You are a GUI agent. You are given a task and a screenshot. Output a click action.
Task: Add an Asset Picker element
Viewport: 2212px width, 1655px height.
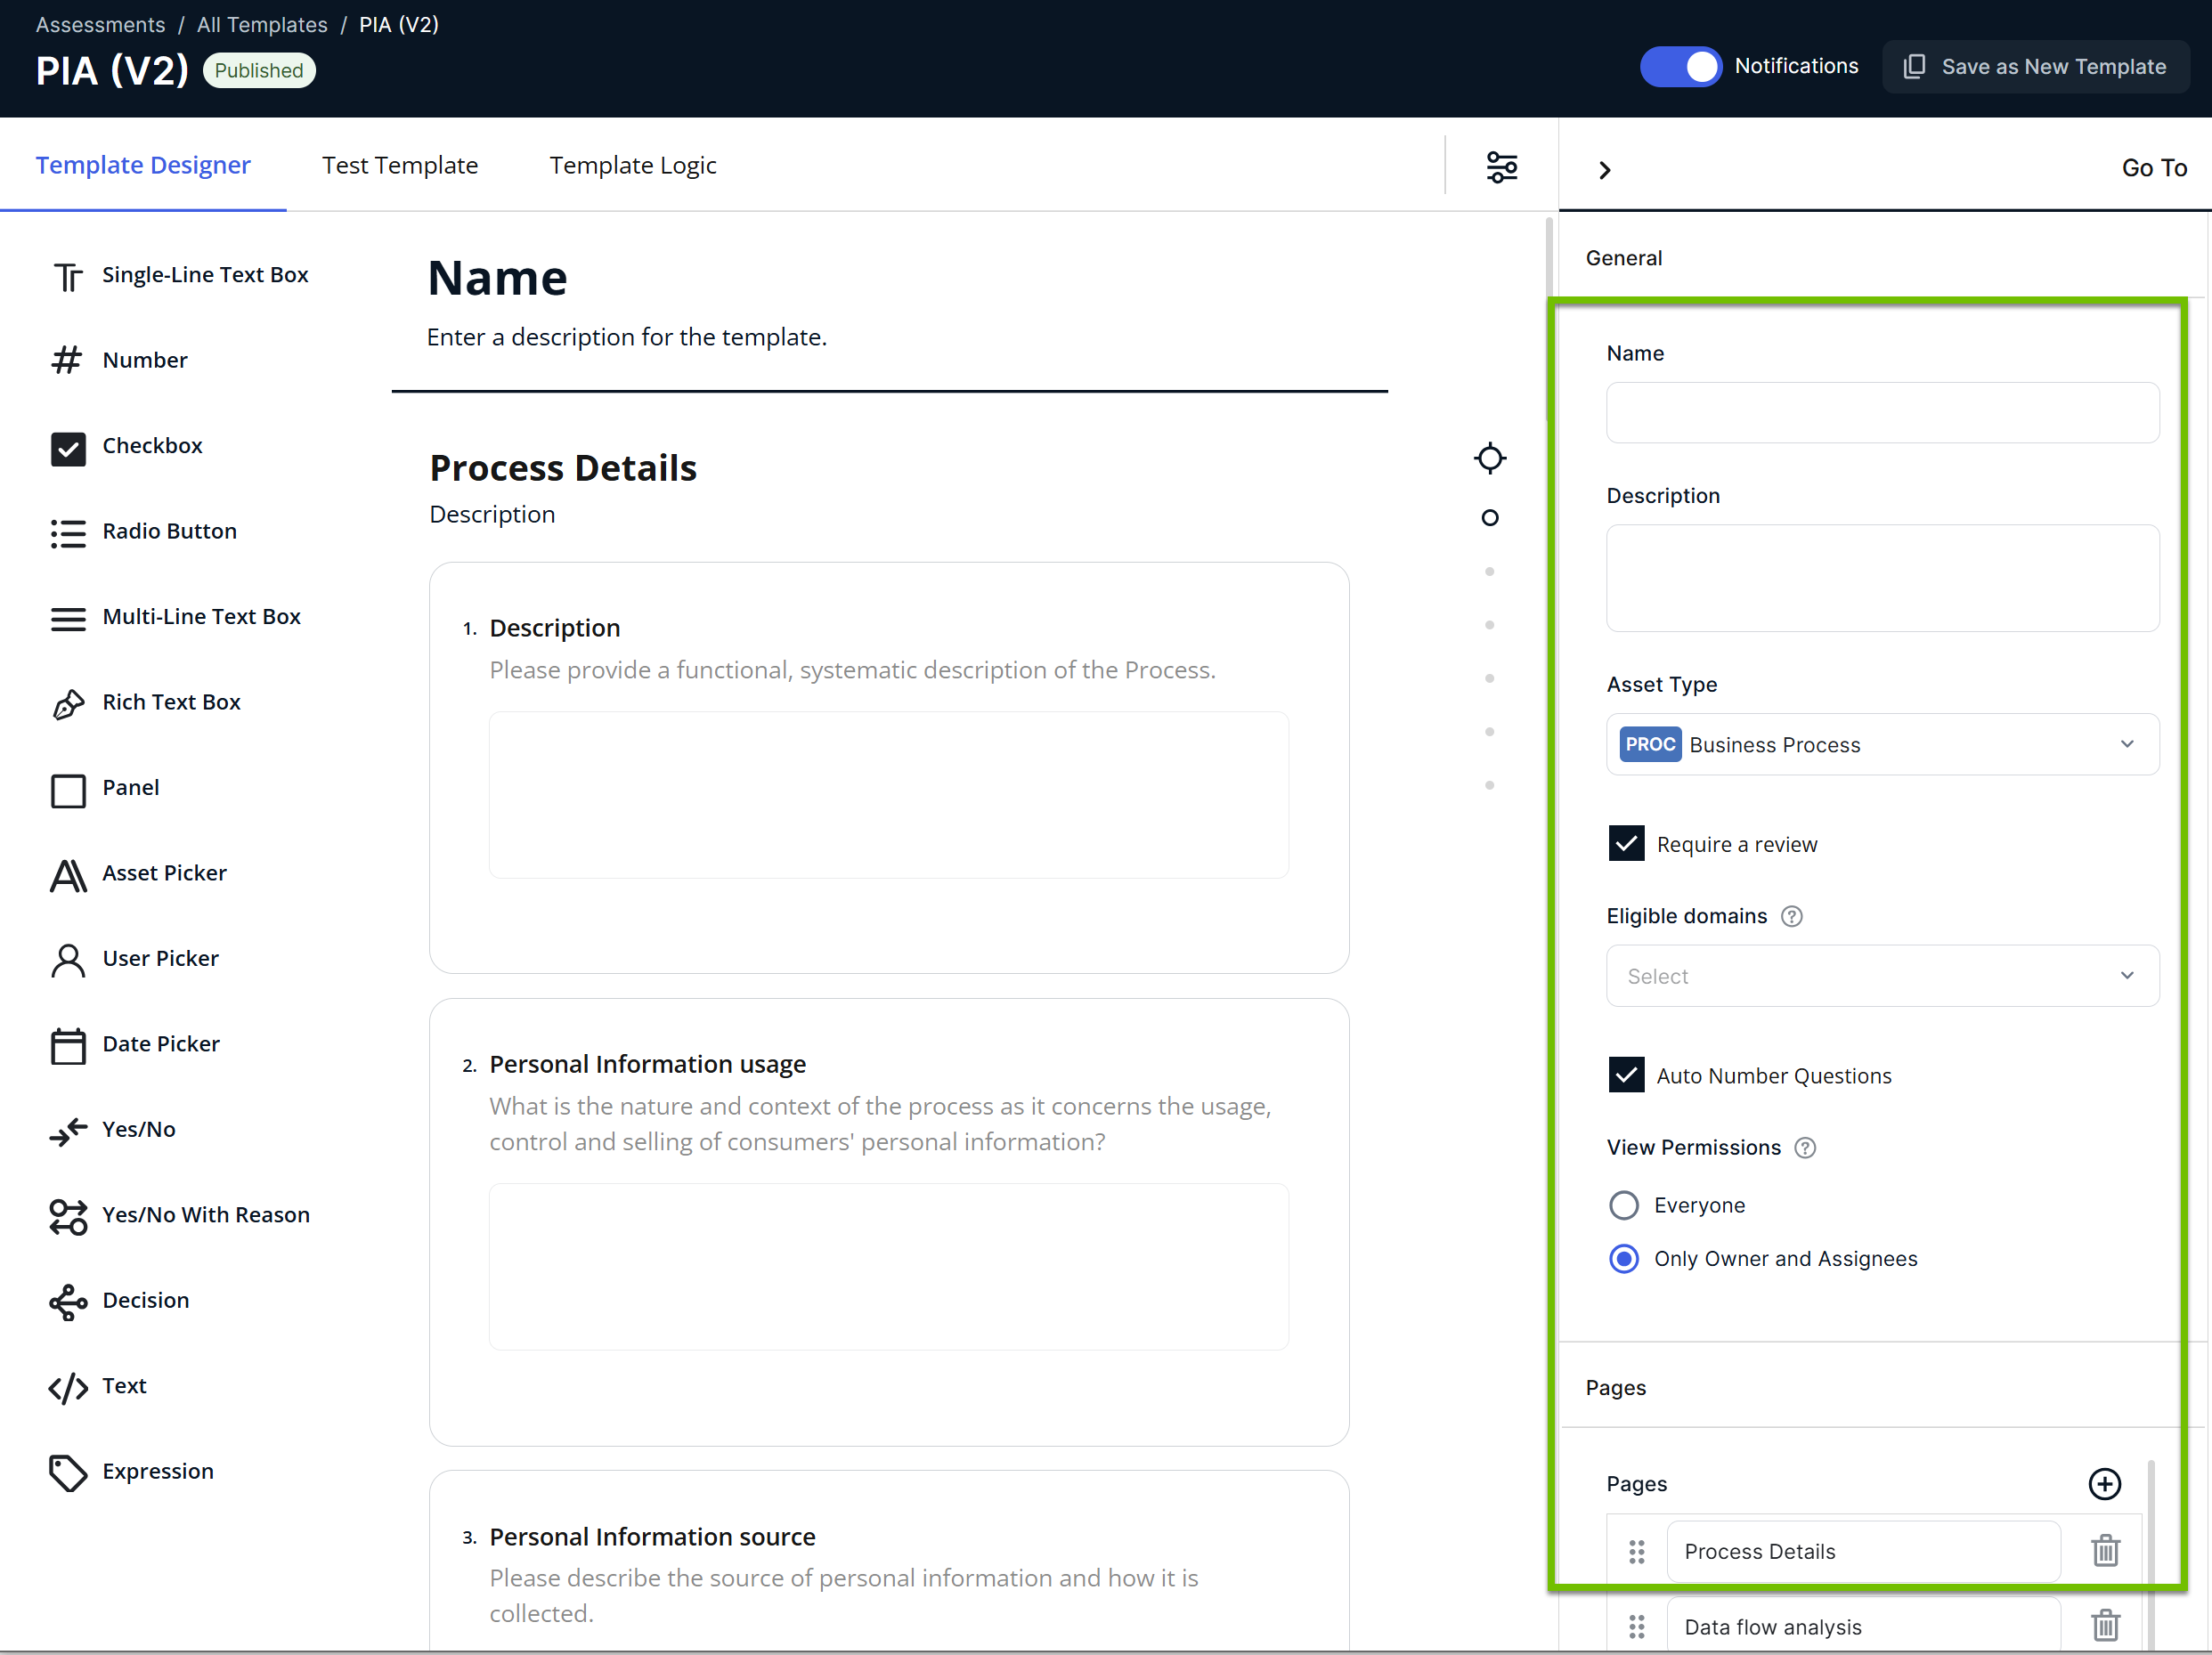click(164, 873)
